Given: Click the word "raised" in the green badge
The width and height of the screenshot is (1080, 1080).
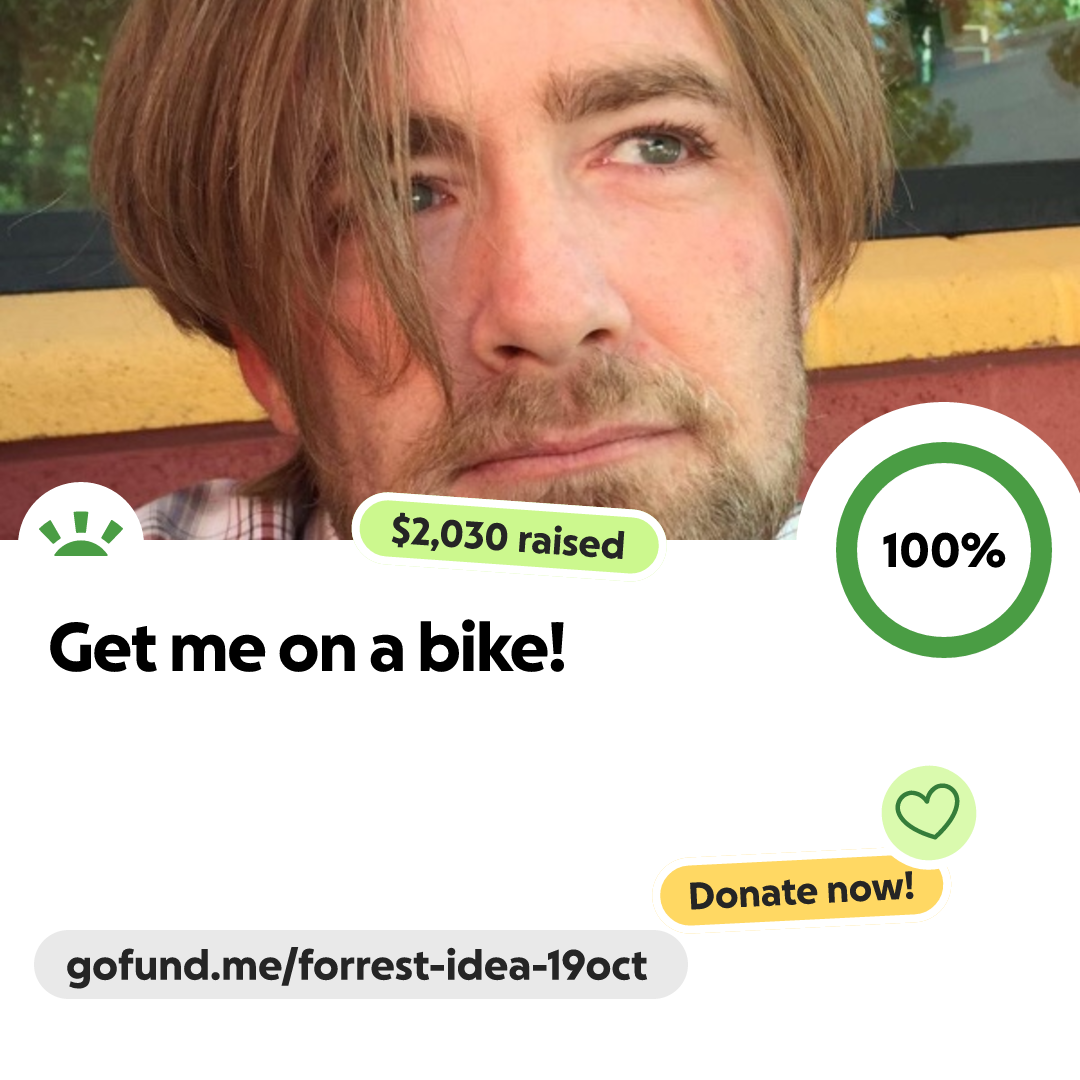Looking at the screenshot, I should (x=571, y=541).
